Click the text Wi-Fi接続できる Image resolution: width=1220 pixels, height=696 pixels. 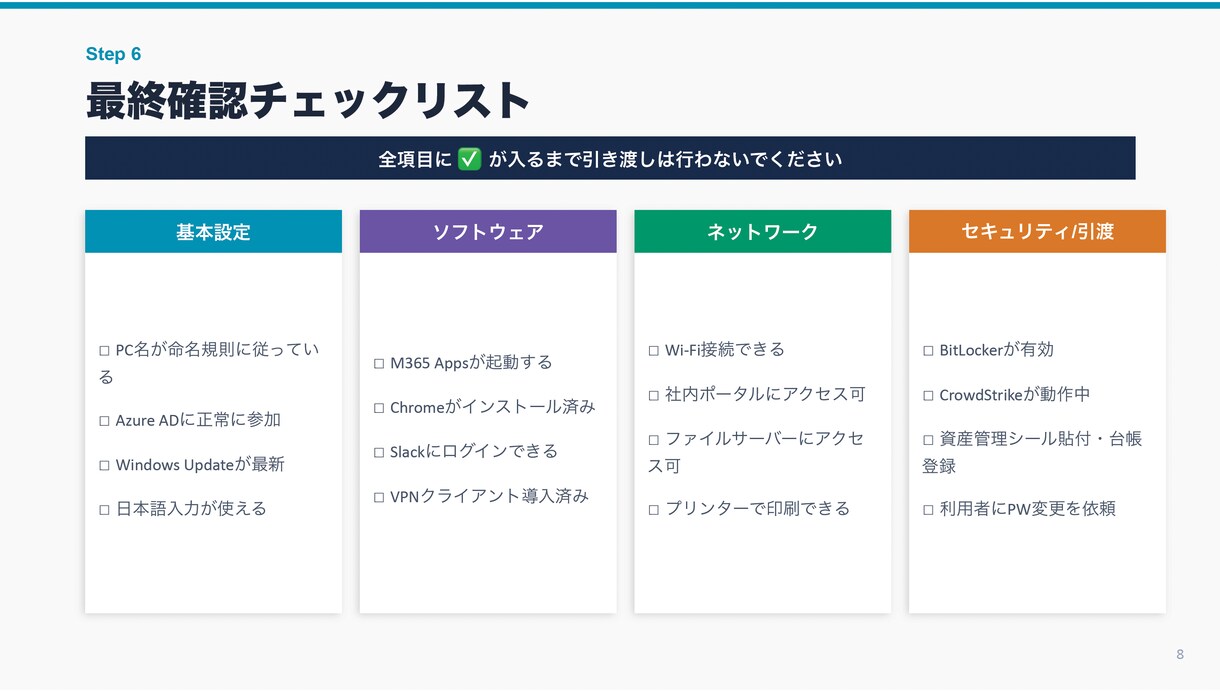pos(725,350)
